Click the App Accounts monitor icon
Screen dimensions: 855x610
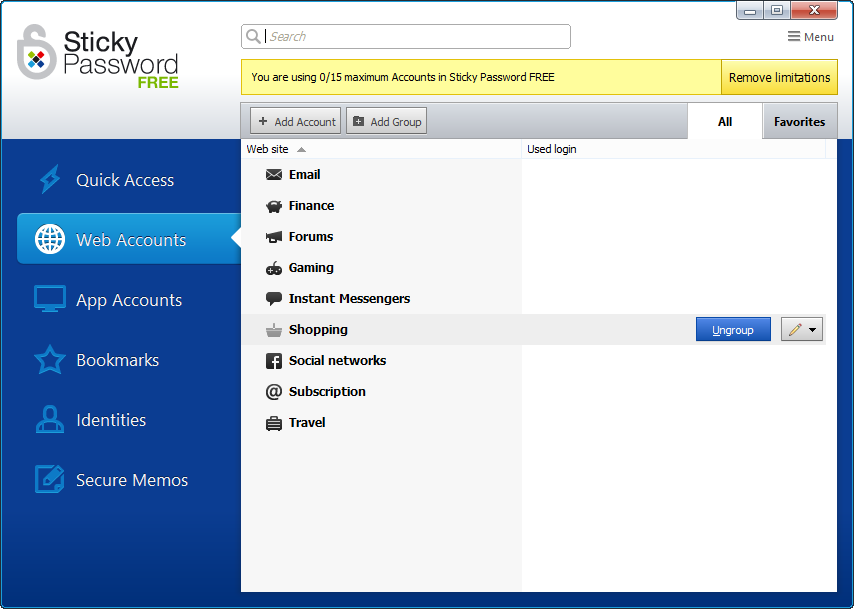(50, 299)
